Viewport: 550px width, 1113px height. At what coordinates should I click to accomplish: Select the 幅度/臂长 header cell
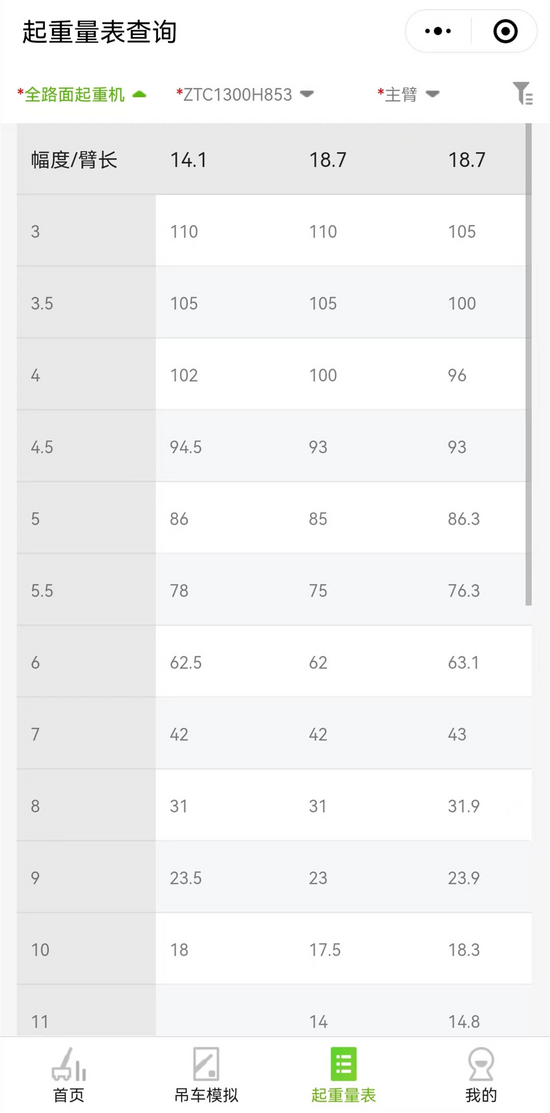point(74,160)
